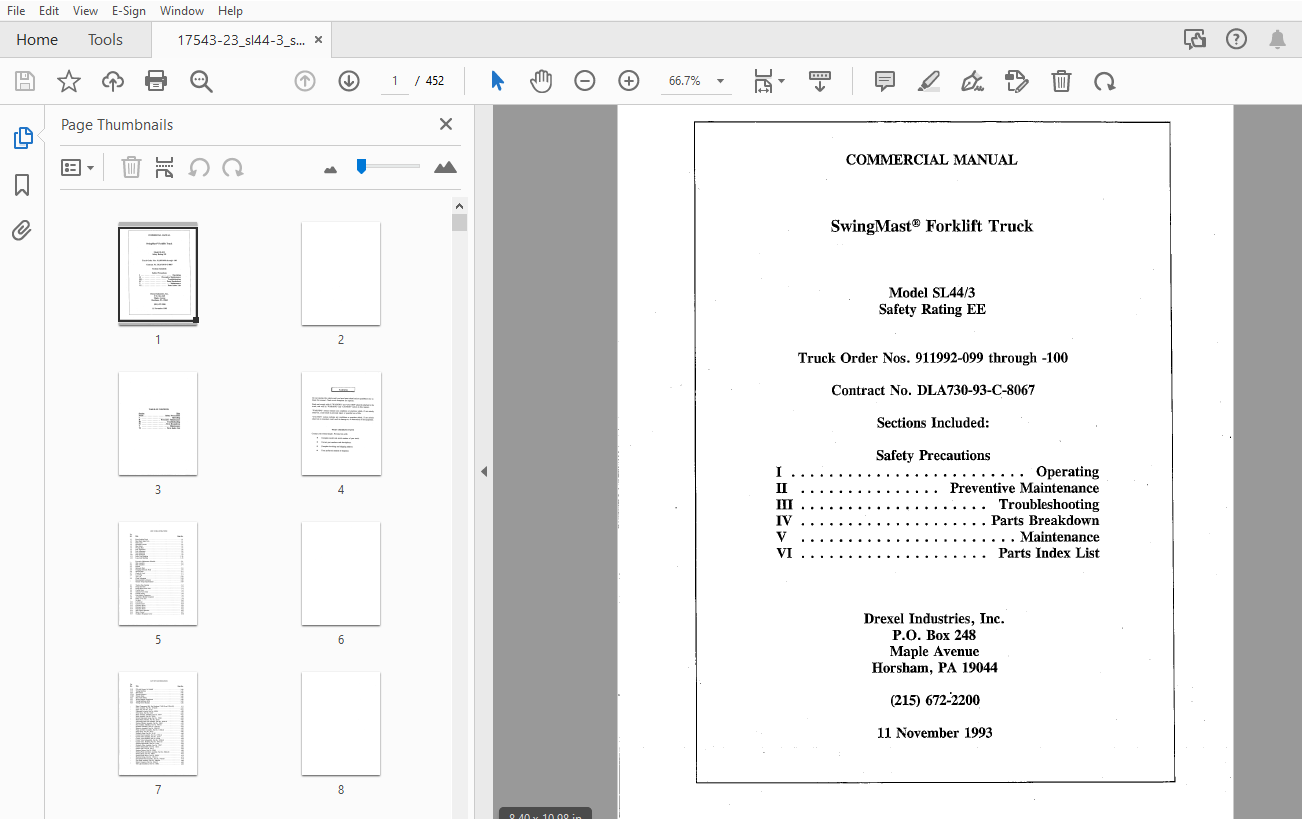The image size is (1302, 819).
Task: Delete selected page in thumbnails panel
Action: tap(131, 167)
